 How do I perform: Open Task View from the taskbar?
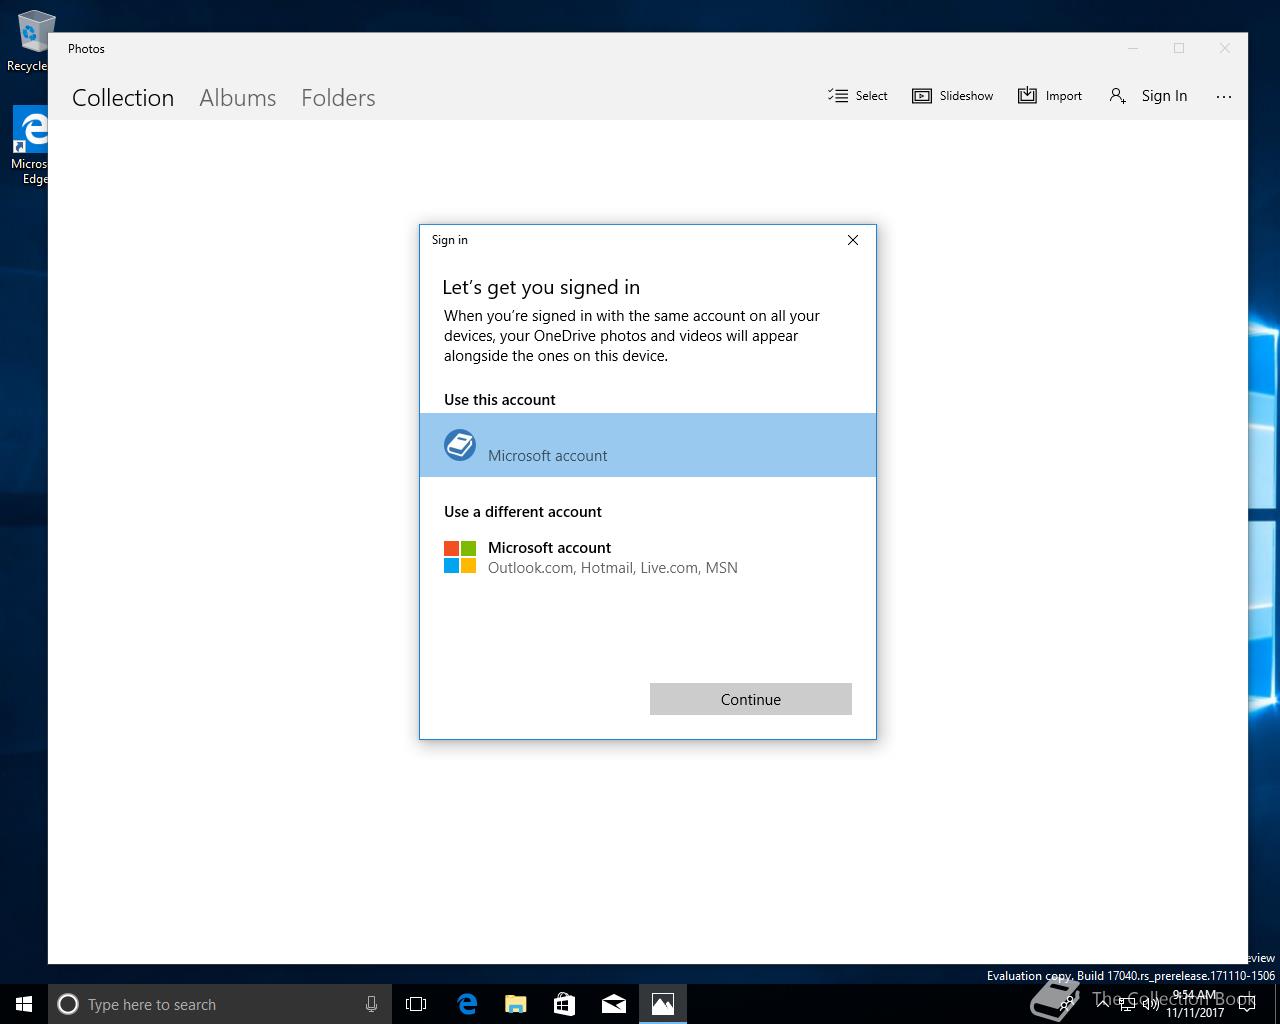[416, 1004]
